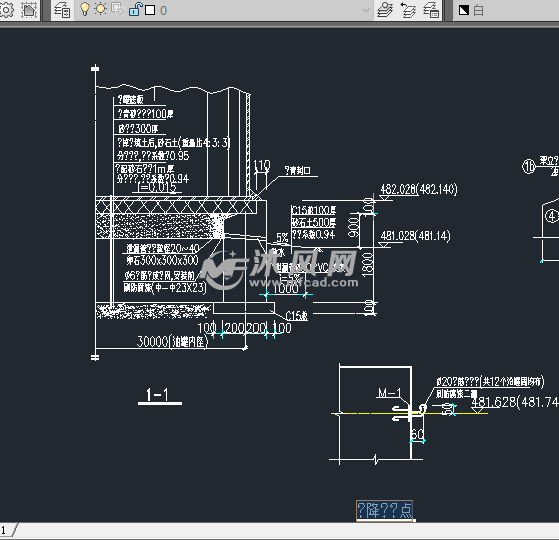Viewport: 559px width, 540px height.
Task: Open the Layer Properties Manager
Action: pyautogui.click(x=62, y=10)
